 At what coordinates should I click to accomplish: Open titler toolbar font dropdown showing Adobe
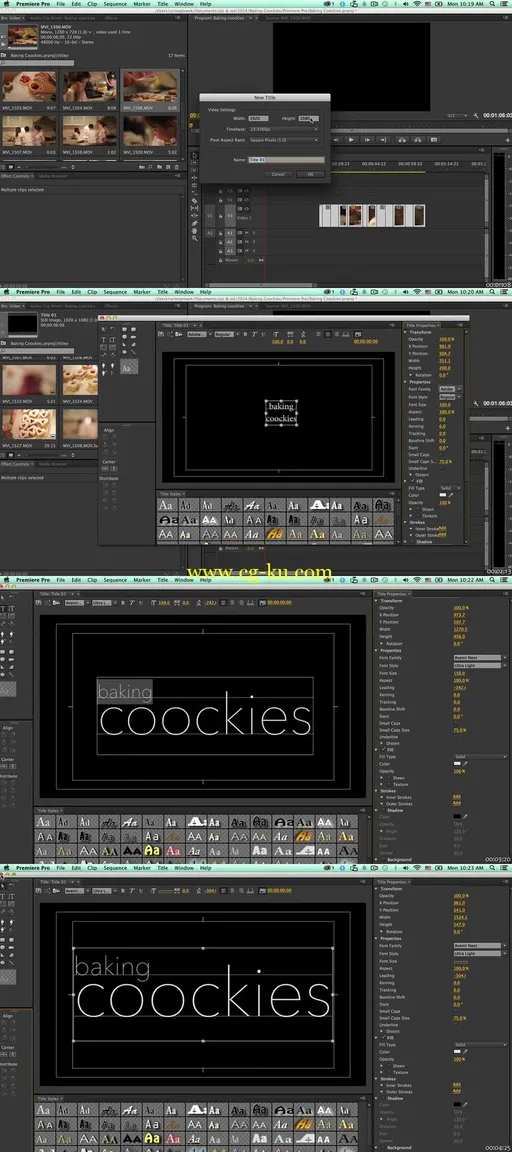point(198,334)
